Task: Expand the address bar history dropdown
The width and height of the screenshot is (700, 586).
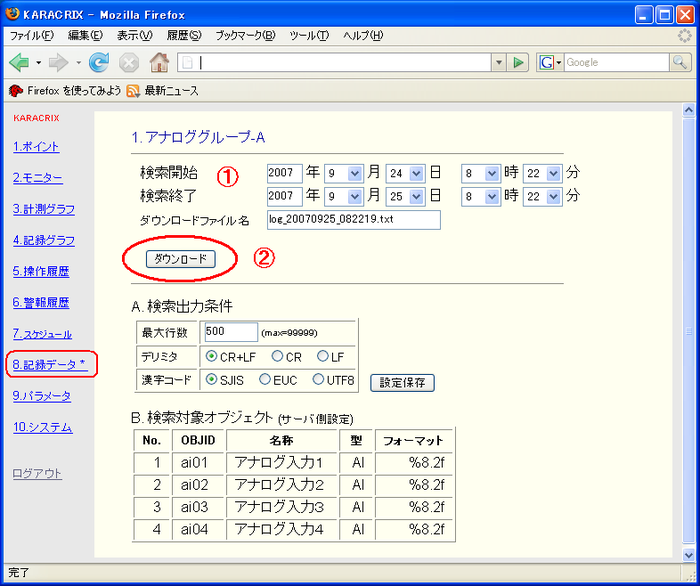Action: click(499, 62)
